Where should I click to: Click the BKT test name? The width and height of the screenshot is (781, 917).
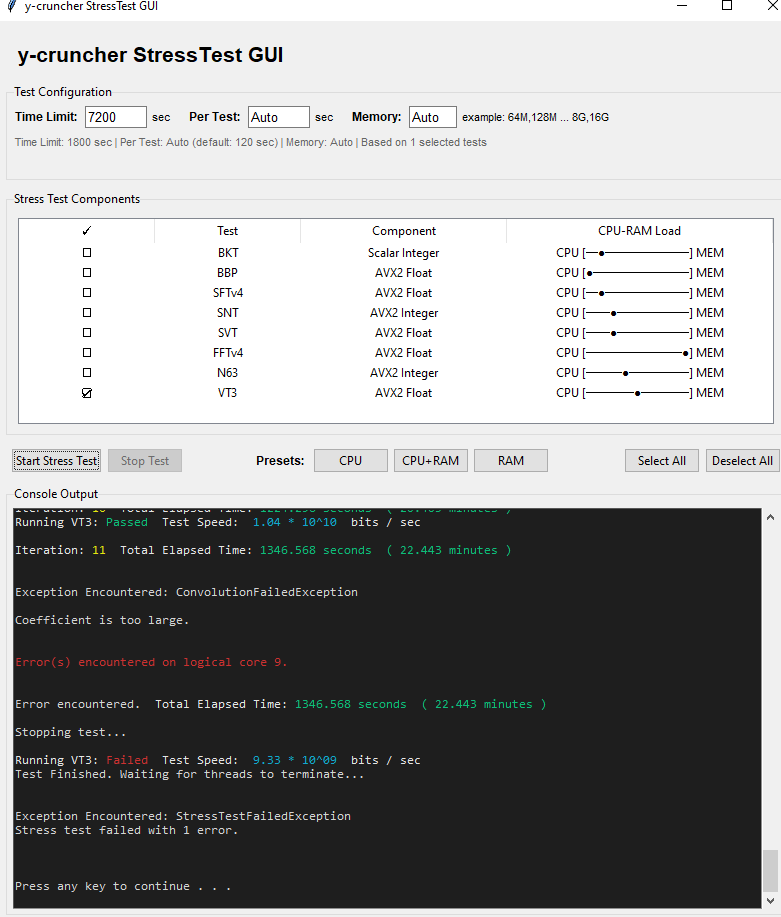pyautogui.click(x=228, y=253)
